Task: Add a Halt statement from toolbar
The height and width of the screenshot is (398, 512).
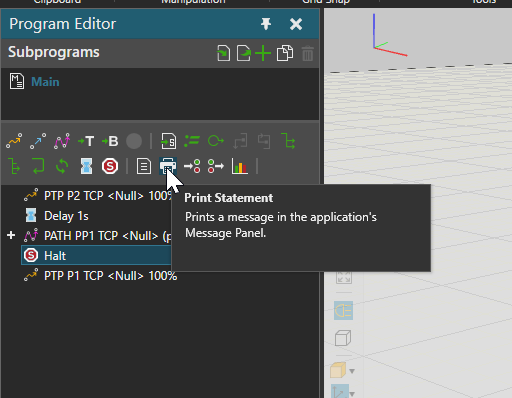Action: pos(110,166)
